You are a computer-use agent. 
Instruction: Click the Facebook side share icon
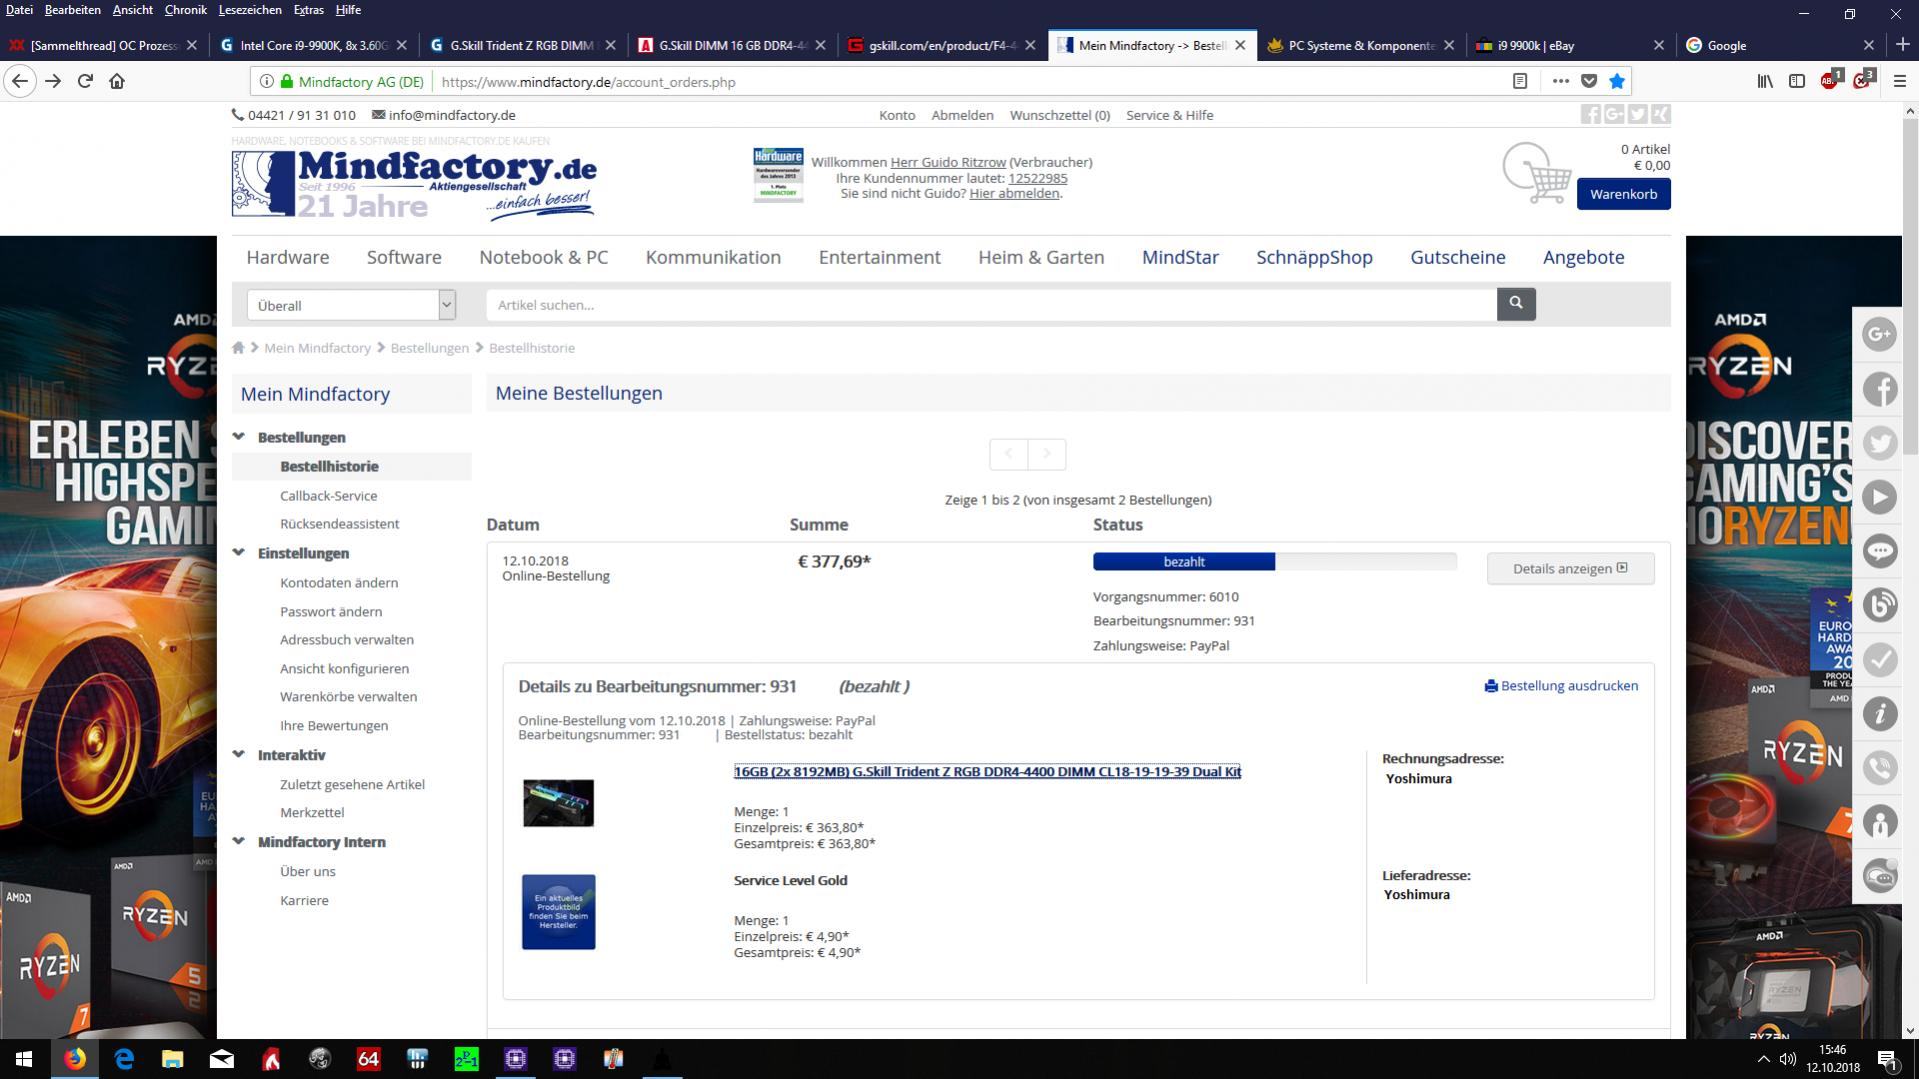(1879, 388)
